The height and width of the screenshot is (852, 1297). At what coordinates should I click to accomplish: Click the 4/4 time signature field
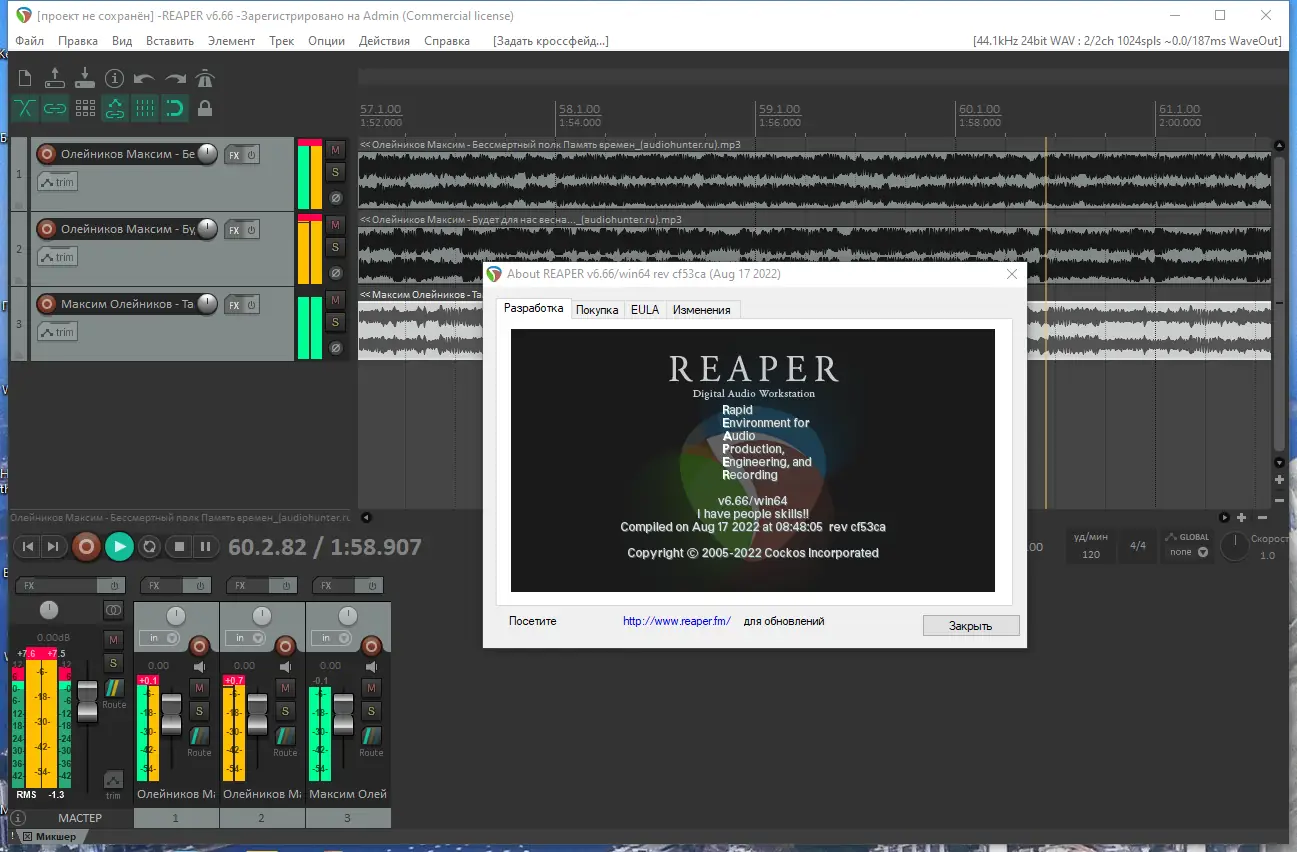[x=1138, y=546]
